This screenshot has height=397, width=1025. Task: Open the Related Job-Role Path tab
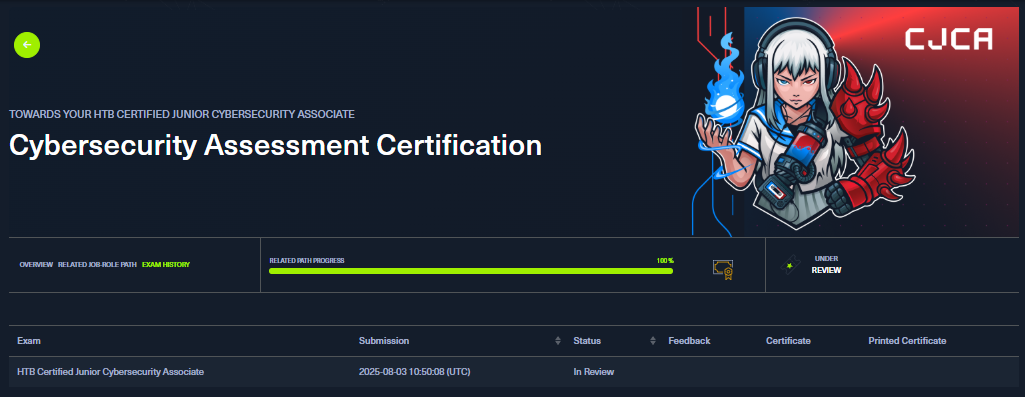[x=97, y=265]
